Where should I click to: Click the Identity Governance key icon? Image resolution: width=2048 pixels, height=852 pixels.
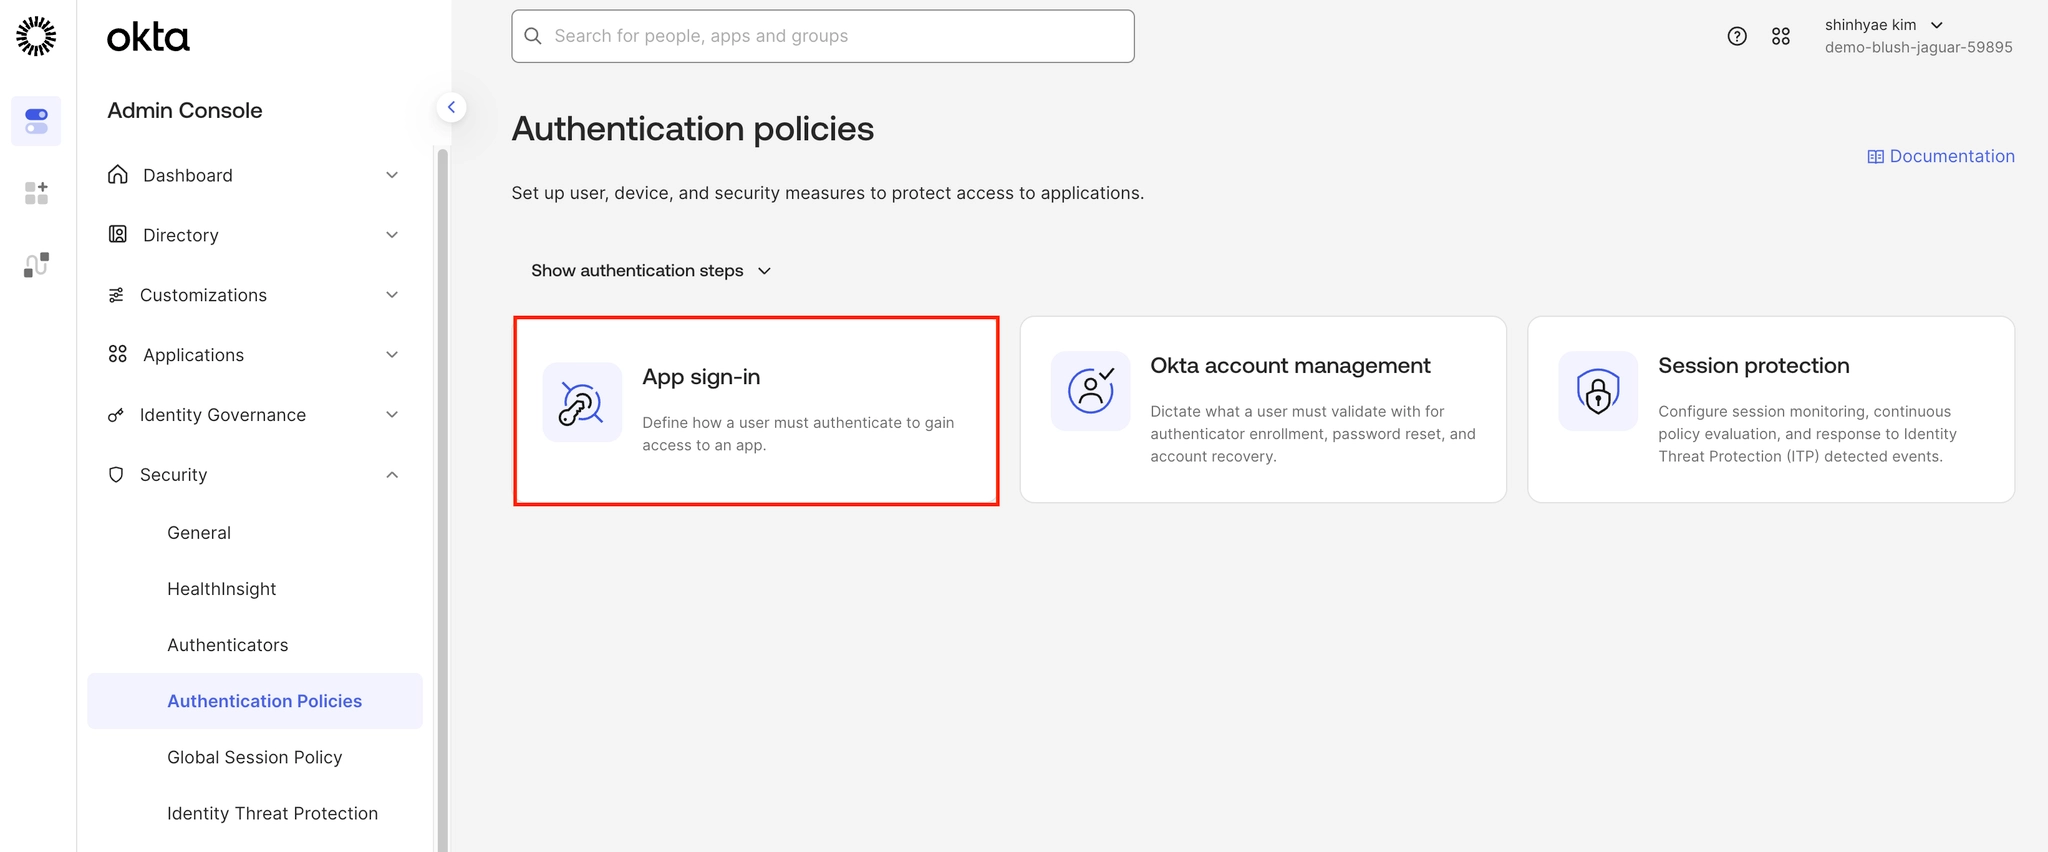click(x=116, y=415)
